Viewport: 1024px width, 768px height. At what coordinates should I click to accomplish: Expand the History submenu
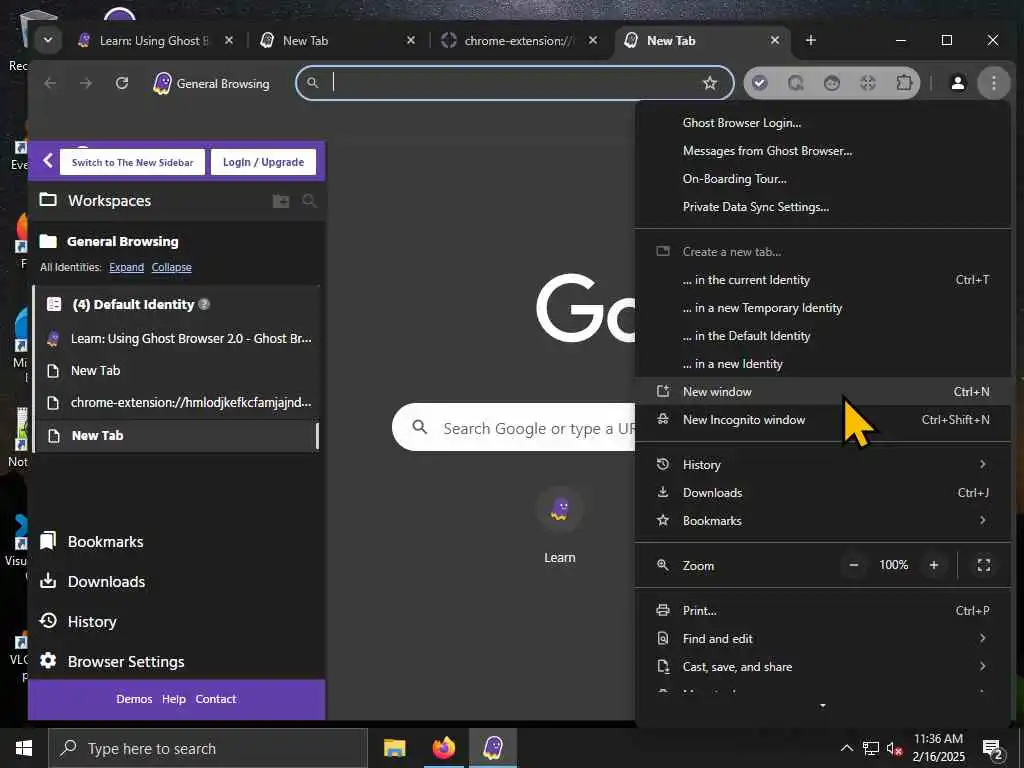(x=823, y=464)
